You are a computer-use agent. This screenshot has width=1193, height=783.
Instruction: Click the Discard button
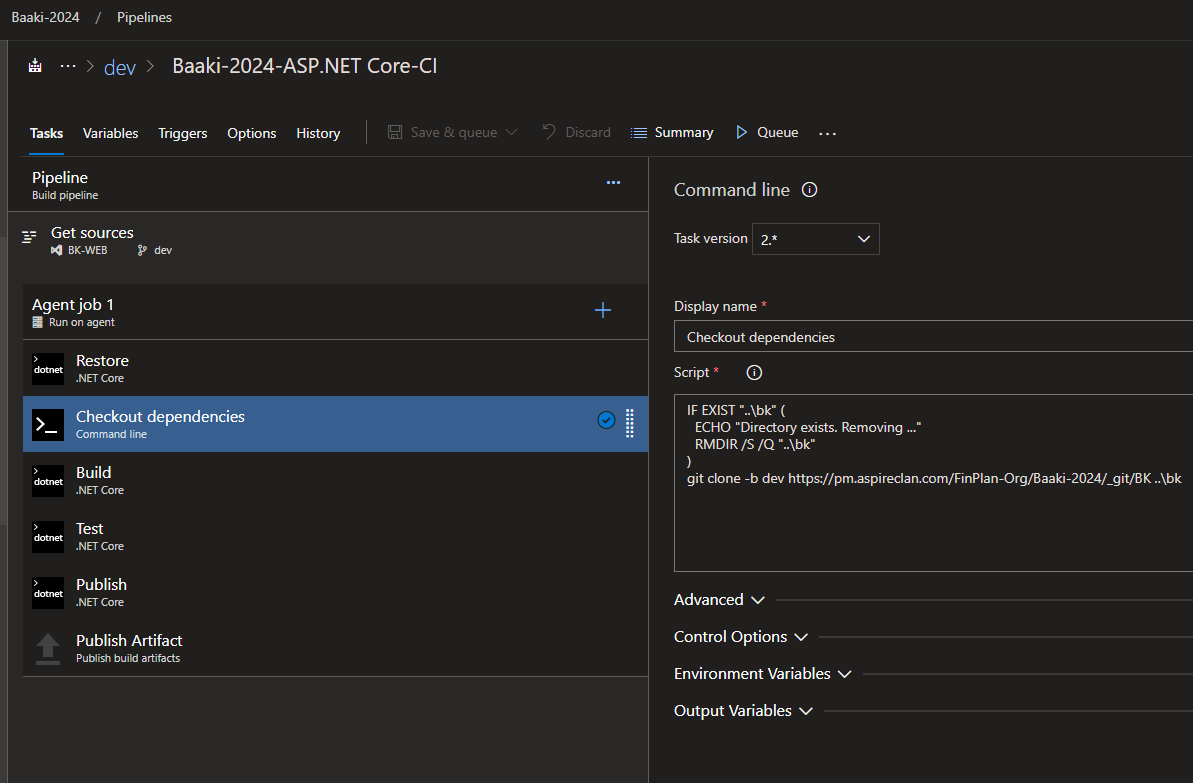pyautogui.click(x=577, y=132)
